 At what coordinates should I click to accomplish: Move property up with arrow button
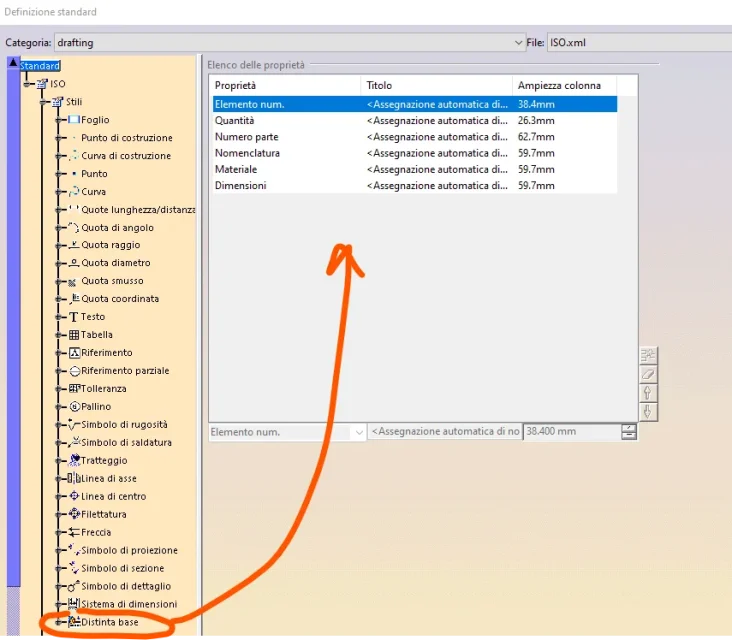click(x=647, y=393)
